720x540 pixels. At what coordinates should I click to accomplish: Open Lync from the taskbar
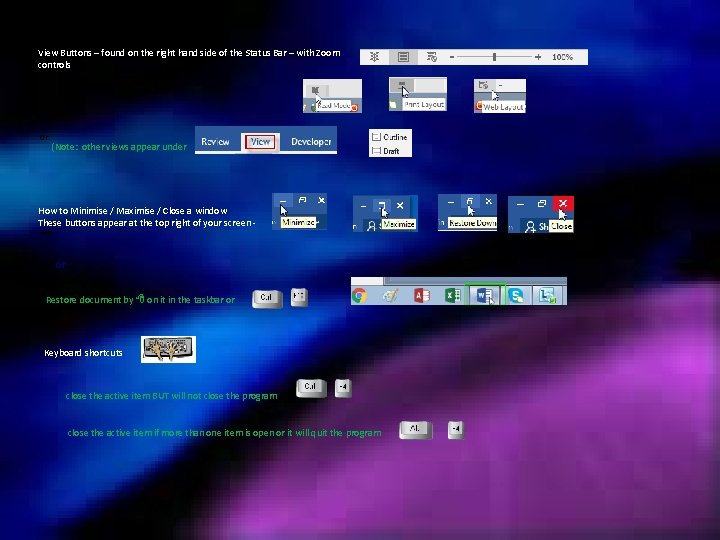pos(547,296)
